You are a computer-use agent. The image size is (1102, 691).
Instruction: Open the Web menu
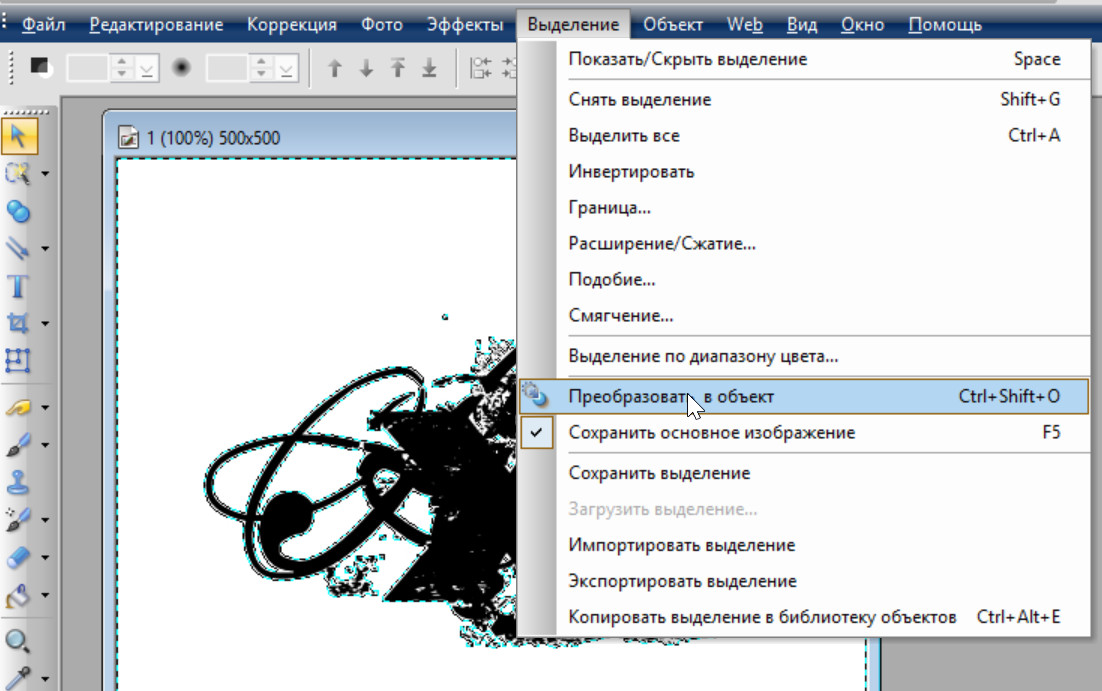(x=744, y=25)
